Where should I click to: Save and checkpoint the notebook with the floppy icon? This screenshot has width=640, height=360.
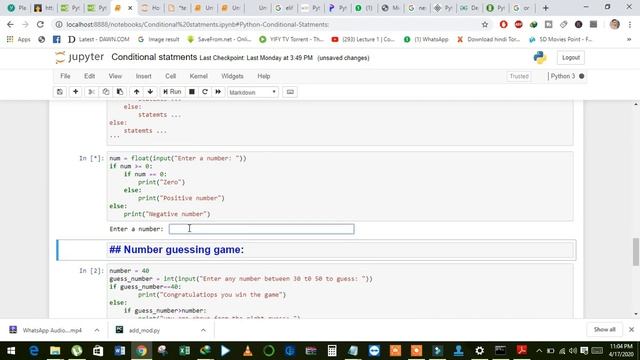(60, 92)
